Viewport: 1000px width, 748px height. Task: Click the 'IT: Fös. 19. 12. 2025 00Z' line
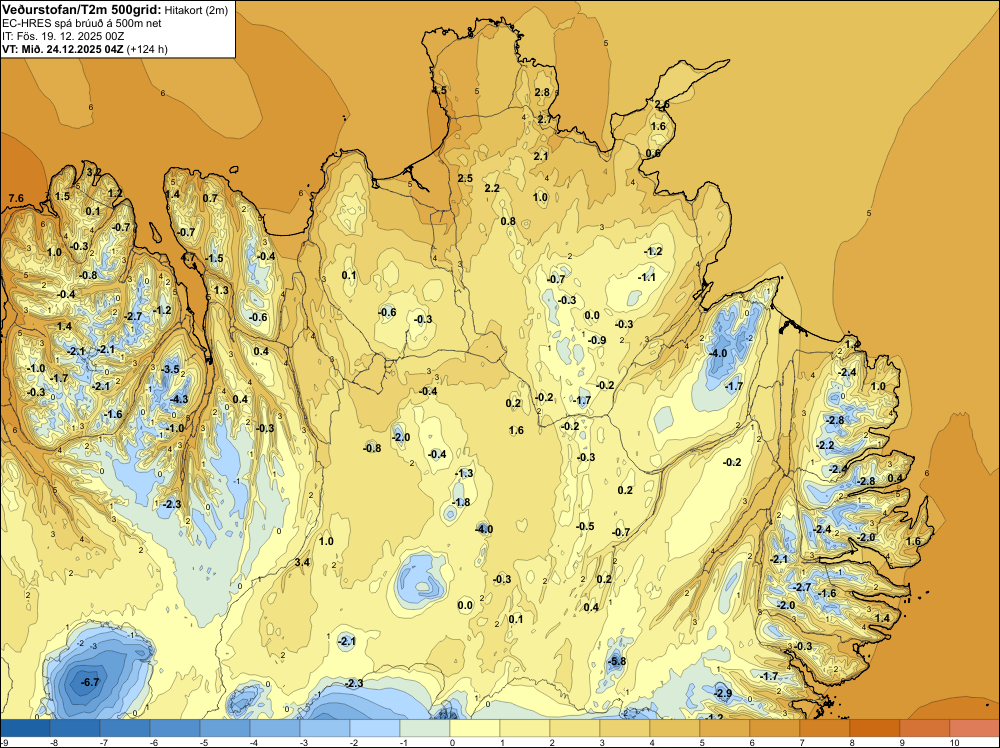coord(63,36)
